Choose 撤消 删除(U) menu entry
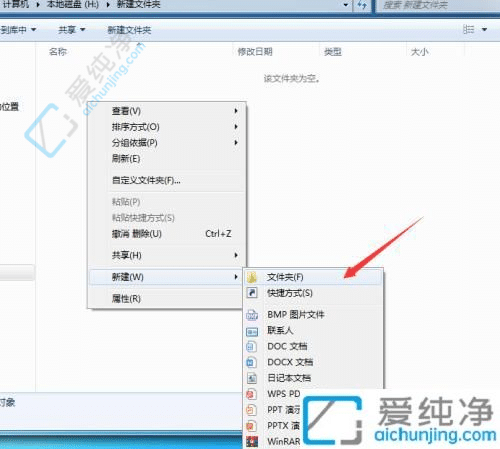This screenshot has height=449, width=500. click(x=167, y=234)
